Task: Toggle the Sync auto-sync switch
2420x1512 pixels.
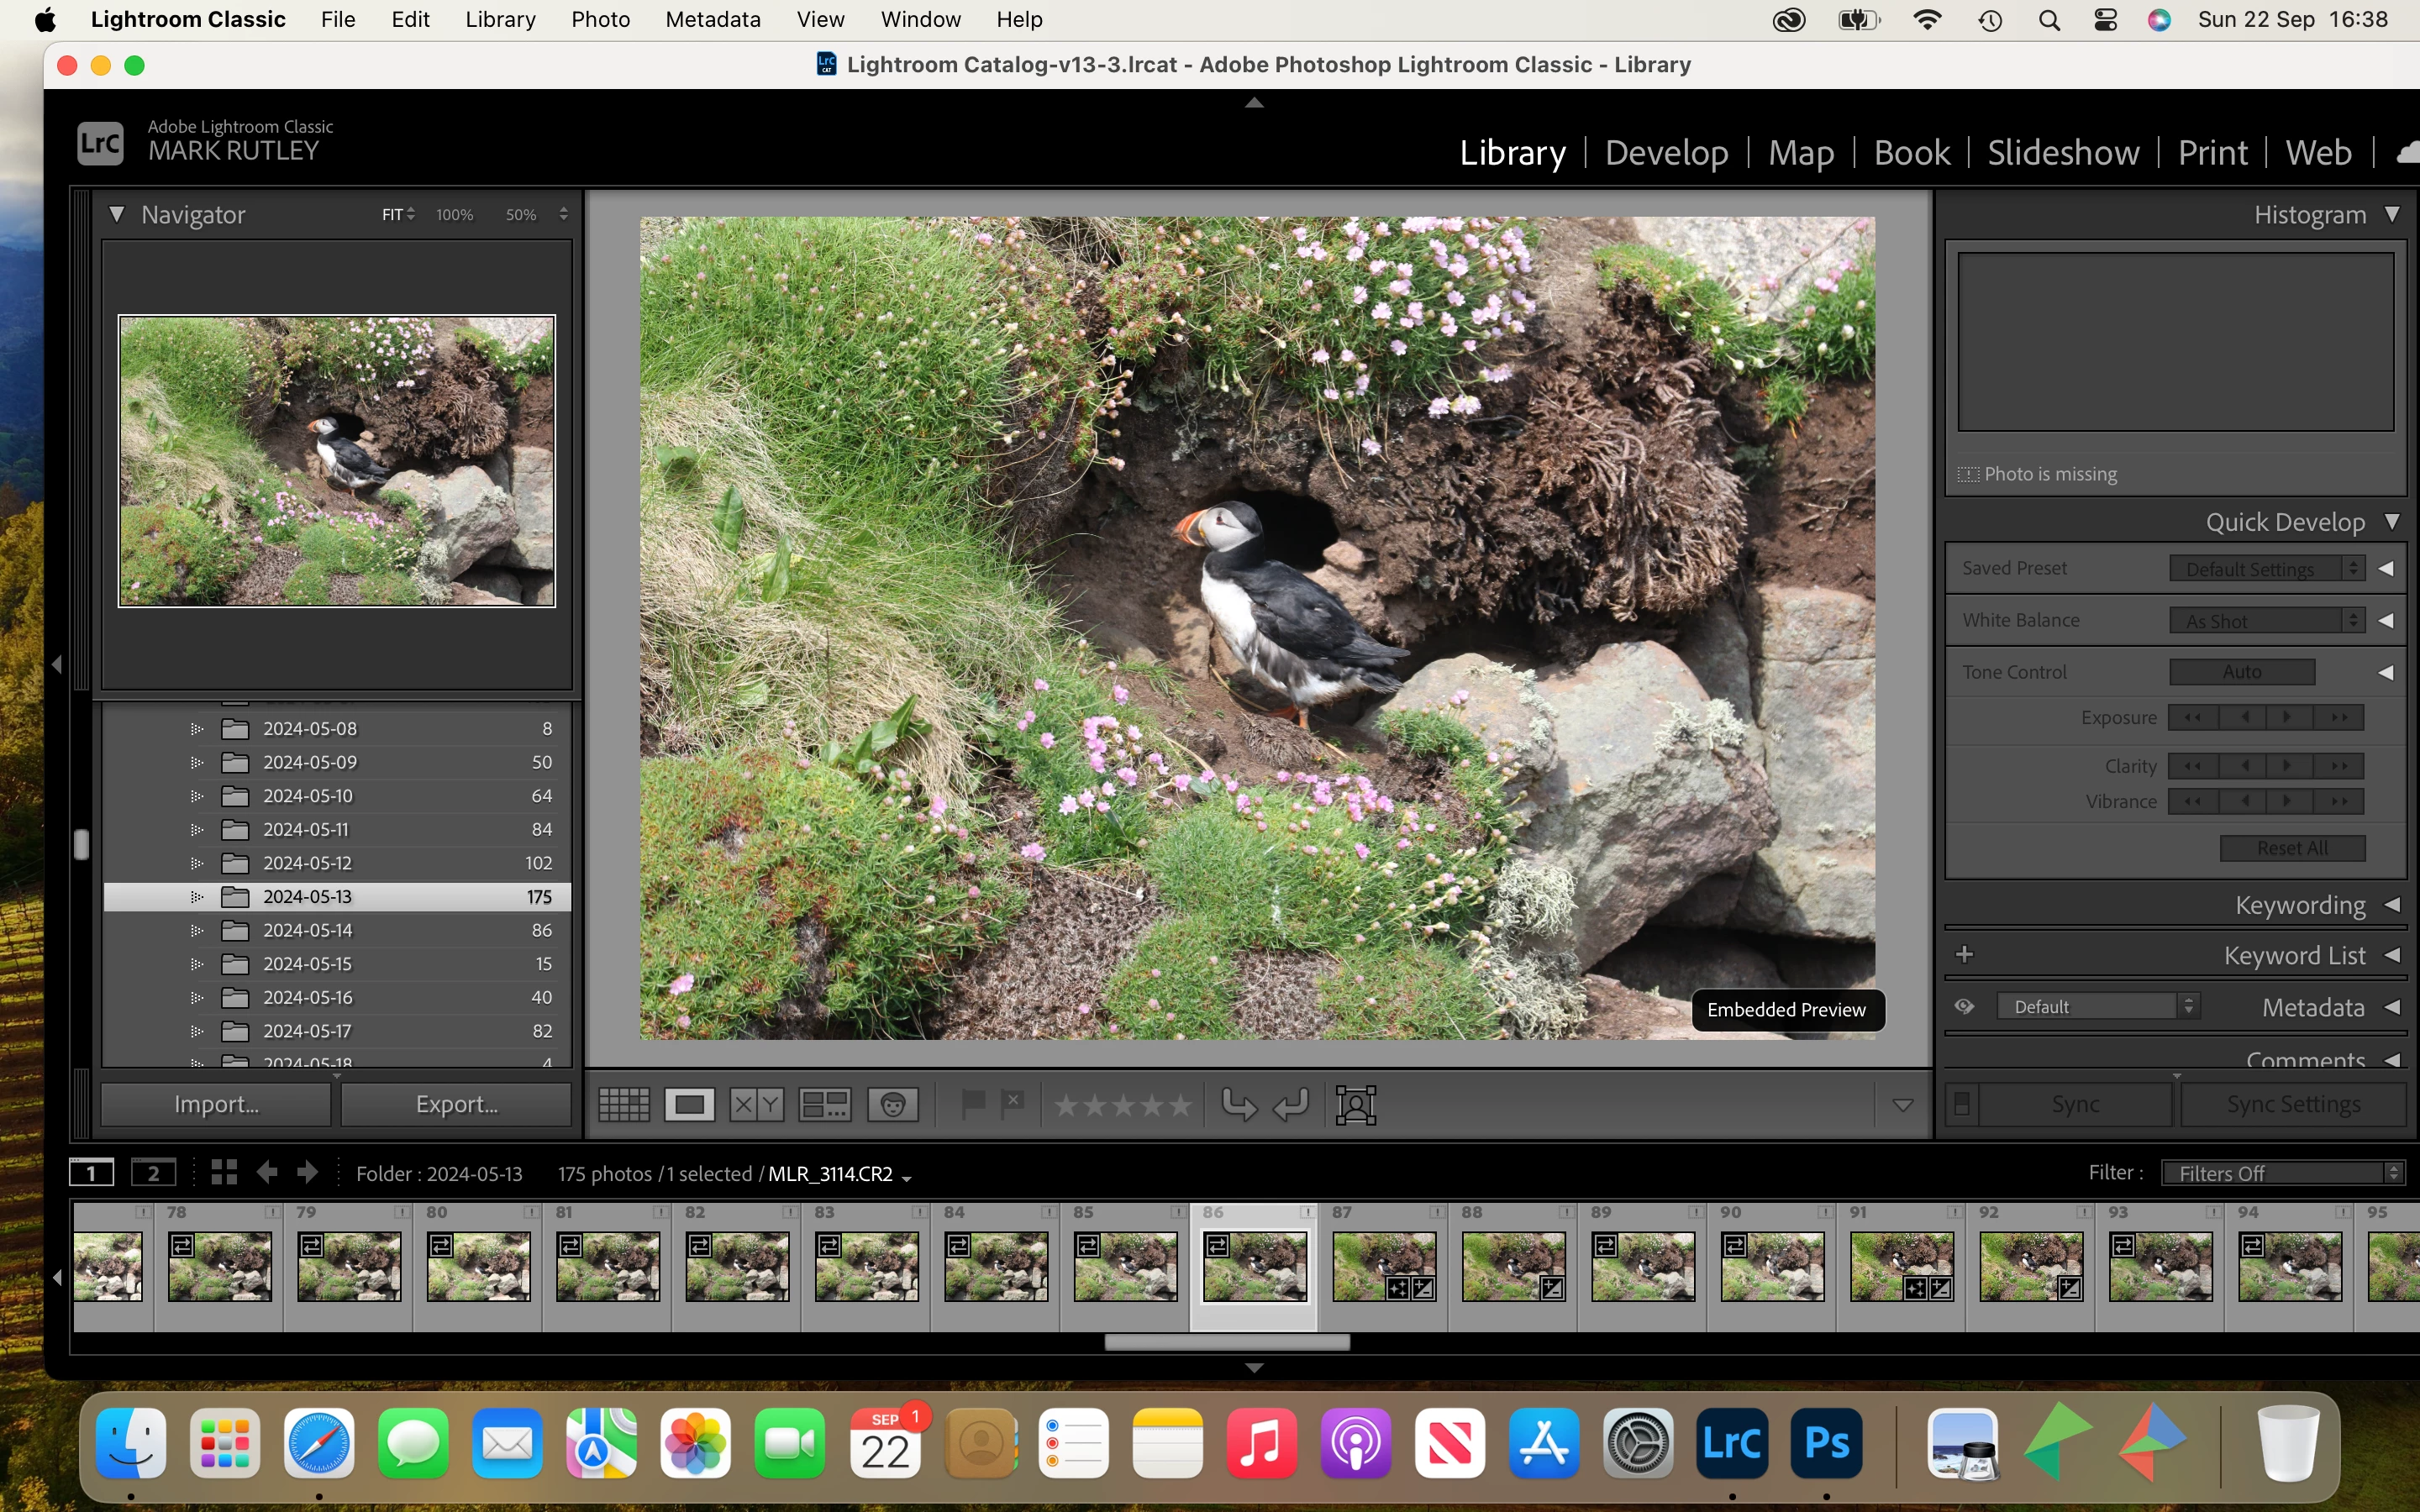Action: (1962, 1104)
